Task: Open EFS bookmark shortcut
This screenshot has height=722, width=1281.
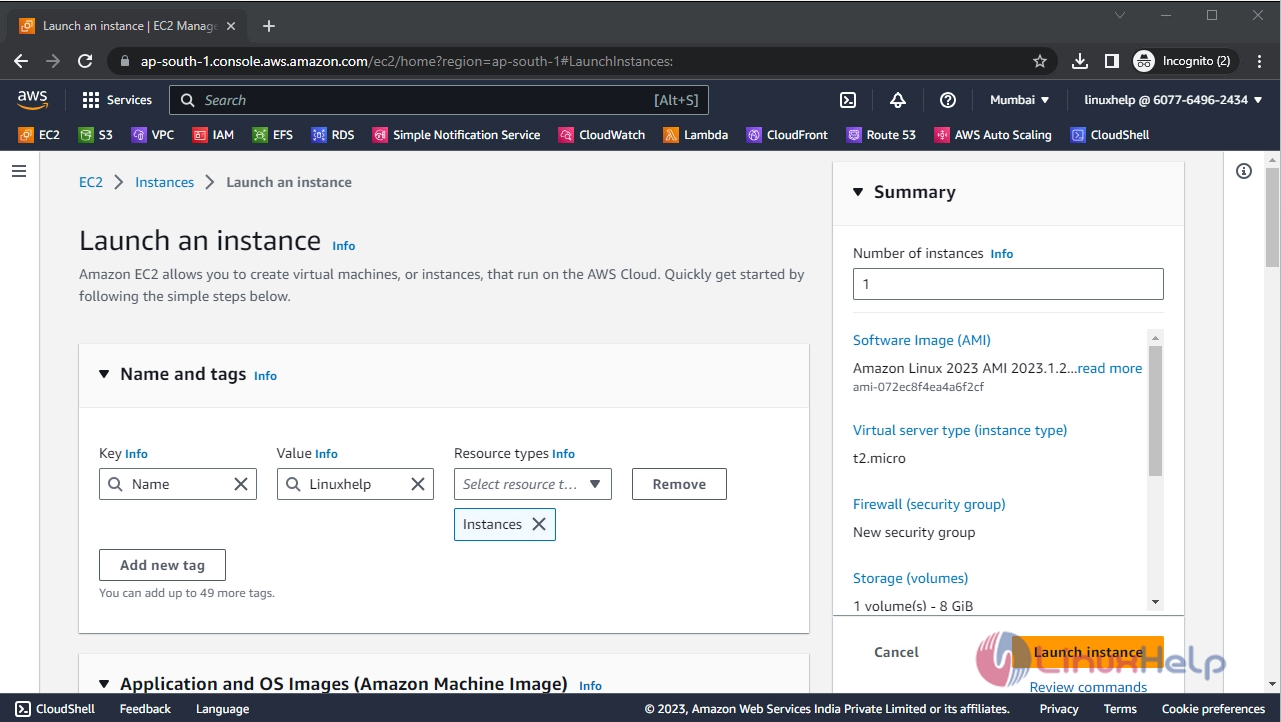Action: [273, 135]
